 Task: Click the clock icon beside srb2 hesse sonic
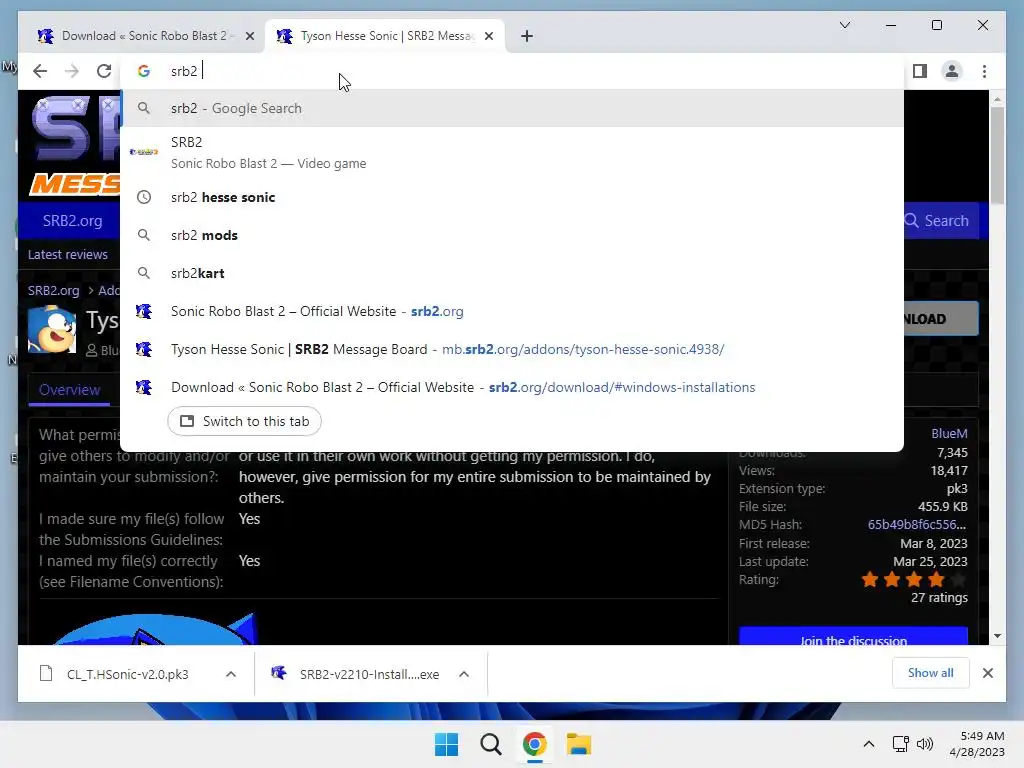[144, 197]
